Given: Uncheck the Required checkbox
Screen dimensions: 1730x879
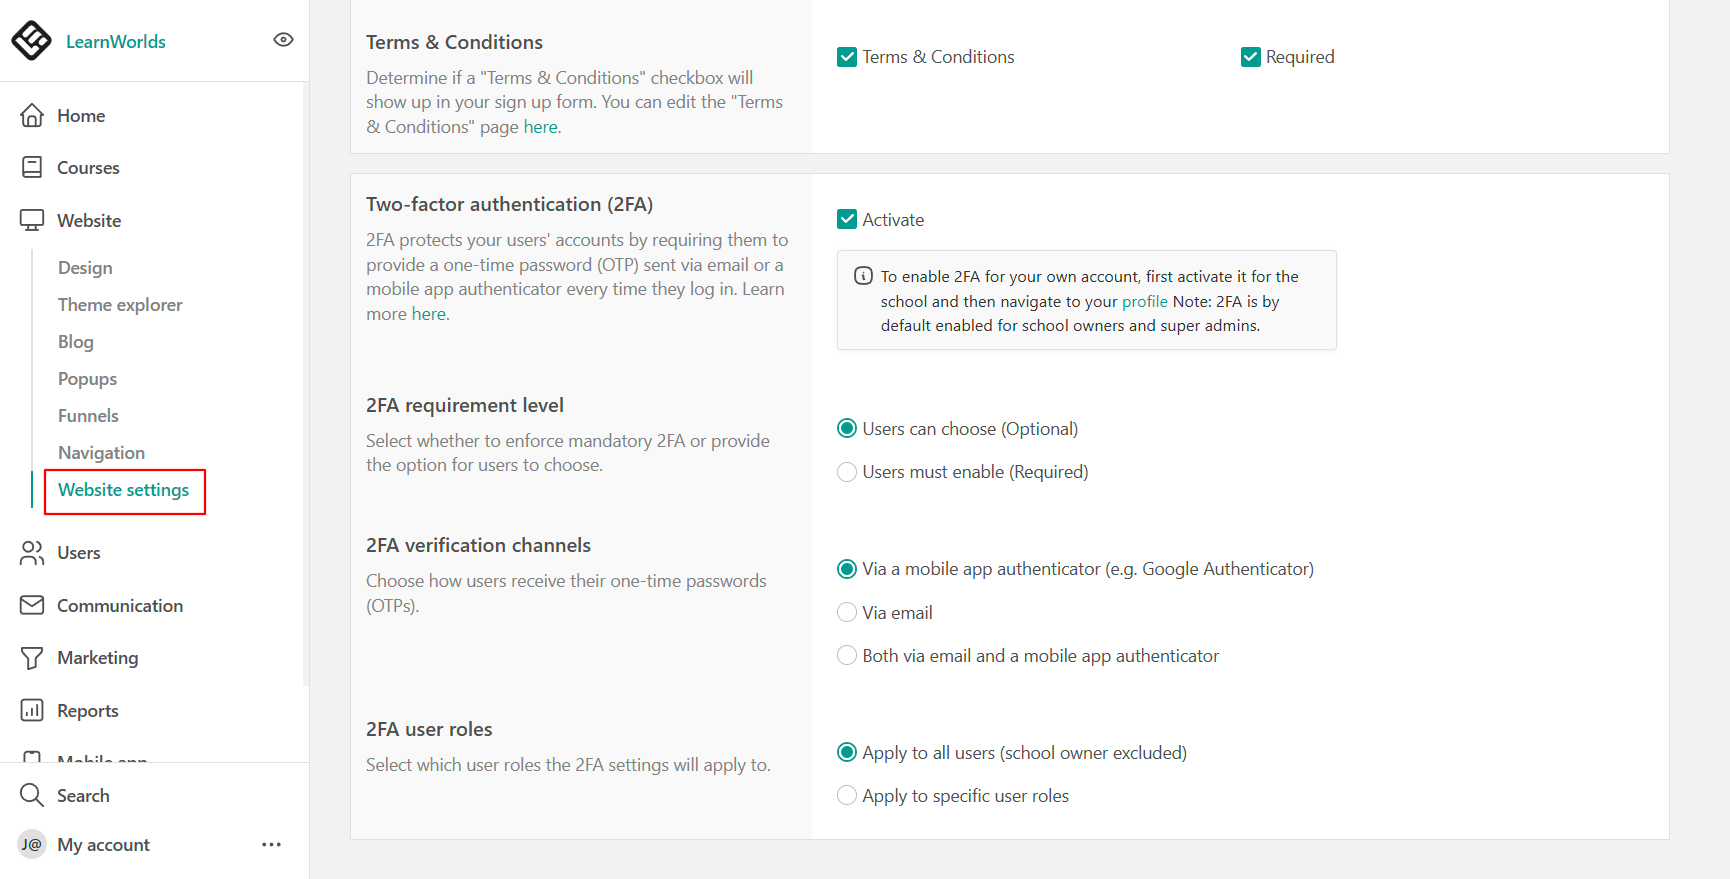Looking at the screenshot, I should pos(1251,57).
